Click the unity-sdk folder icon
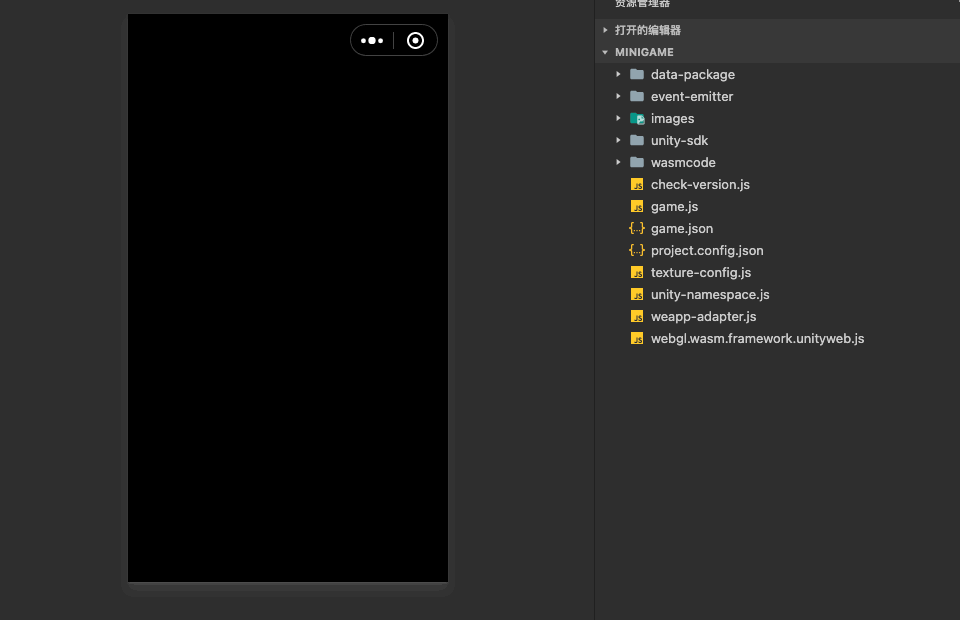The width and height of the screenshot is (960, 620). tap(637, 140)
